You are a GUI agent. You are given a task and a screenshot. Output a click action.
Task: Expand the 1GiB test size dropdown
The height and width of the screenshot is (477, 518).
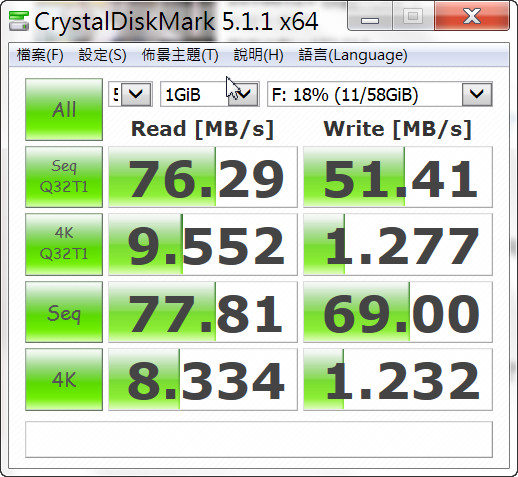coord(244,94)
